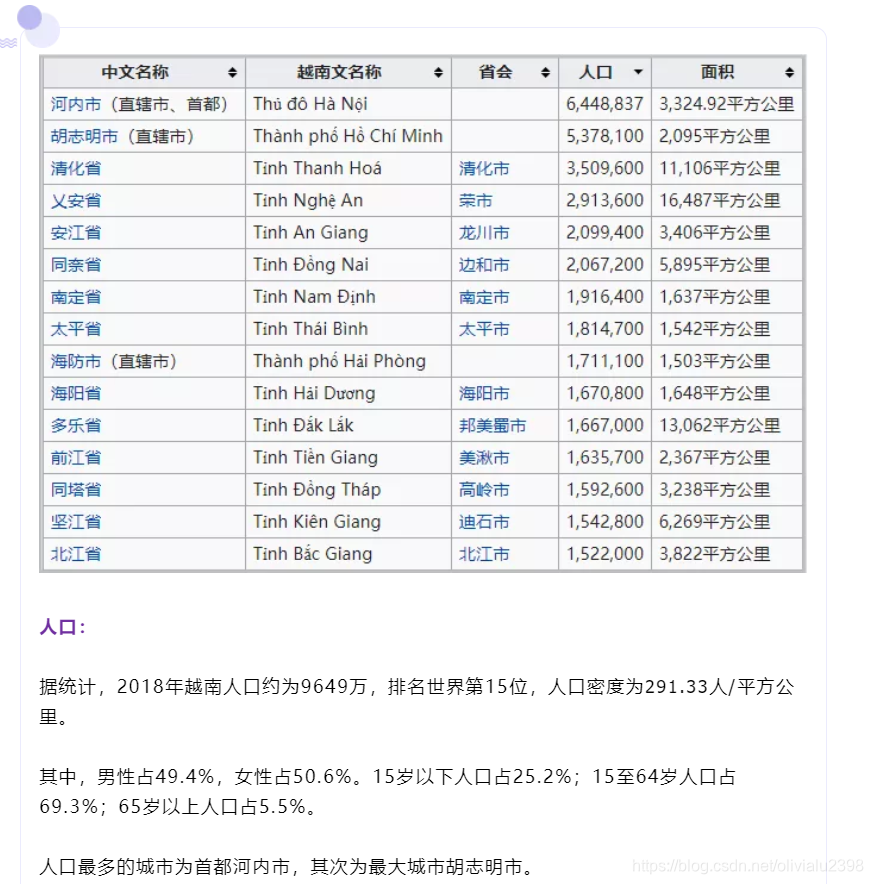Select population value 6,448,837
The image size is (873, 884).
(605, 104)
